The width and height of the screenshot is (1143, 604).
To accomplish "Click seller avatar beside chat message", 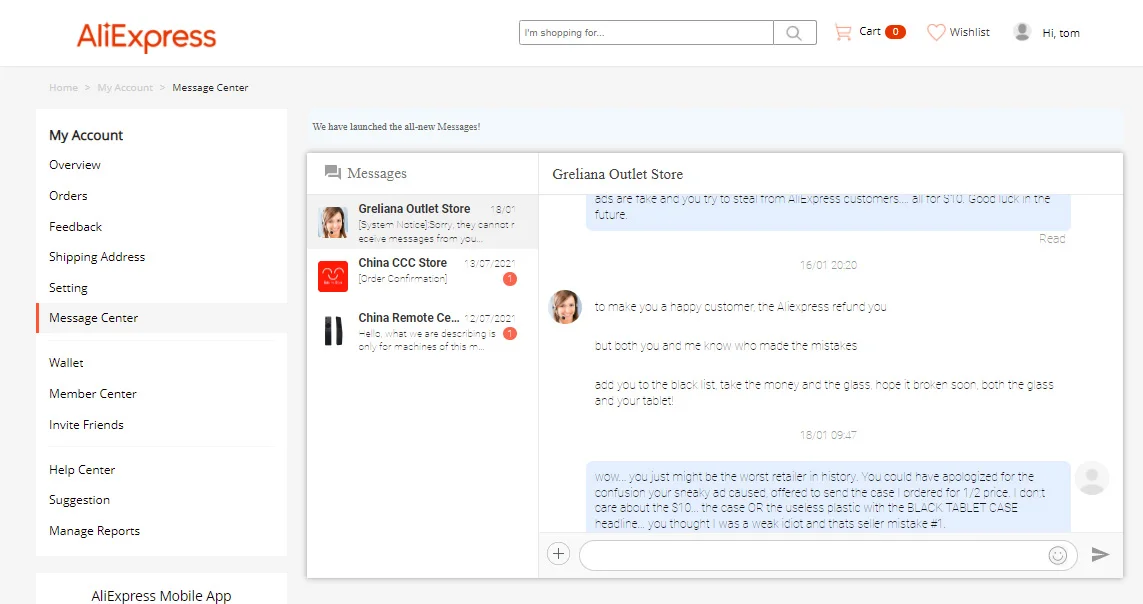I will pos(565,307).
